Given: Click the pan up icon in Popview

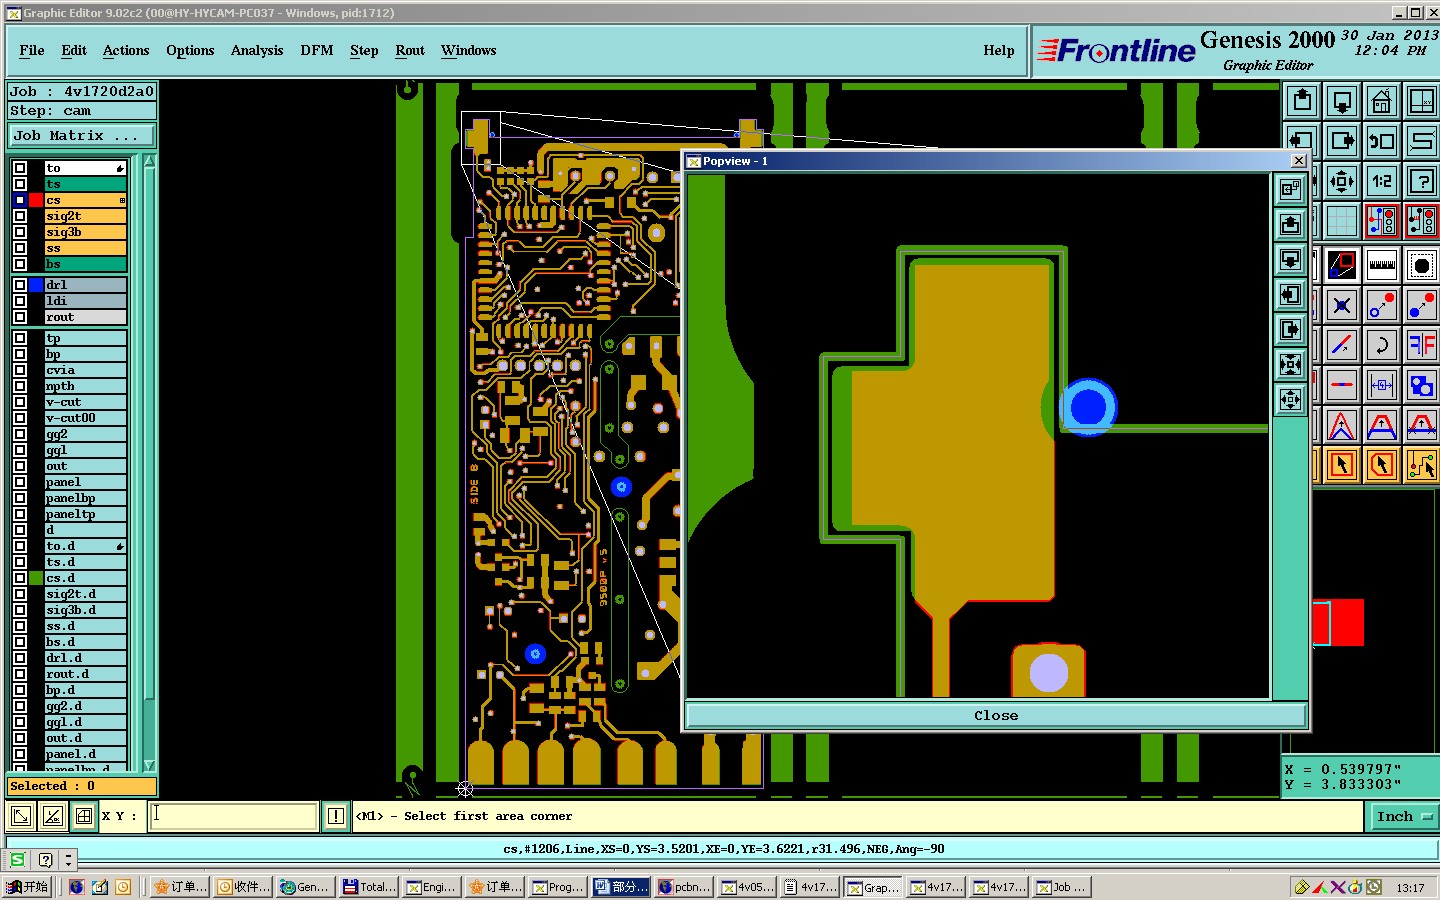Looking at the screenshot, I should pyautogui.click(x=1290, y=224).
